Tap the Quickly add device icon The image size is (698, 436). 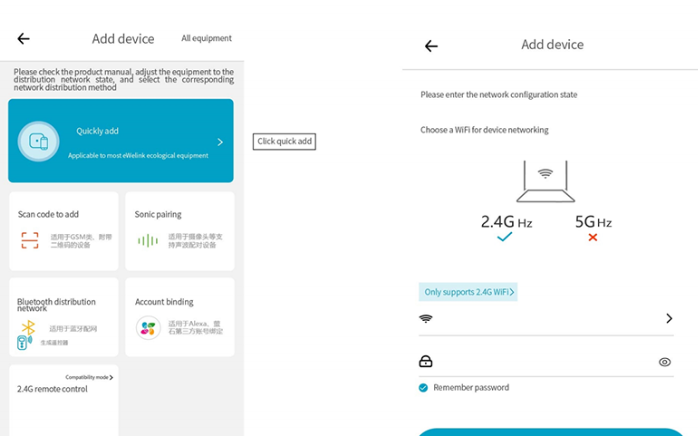pos(38,141)
